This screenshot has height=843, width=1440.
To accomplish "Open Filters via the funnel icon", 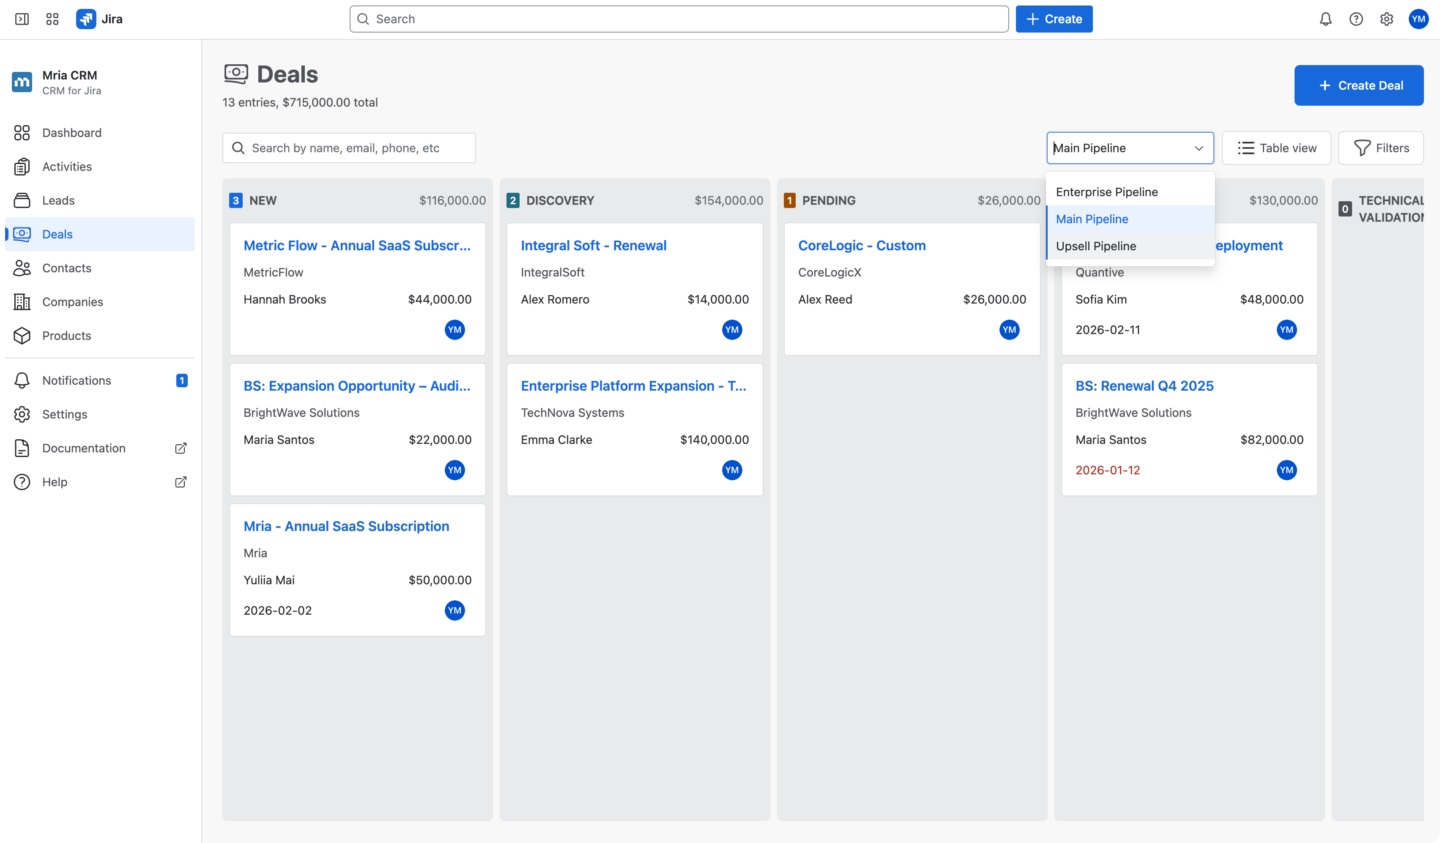I will (1380, 147).
